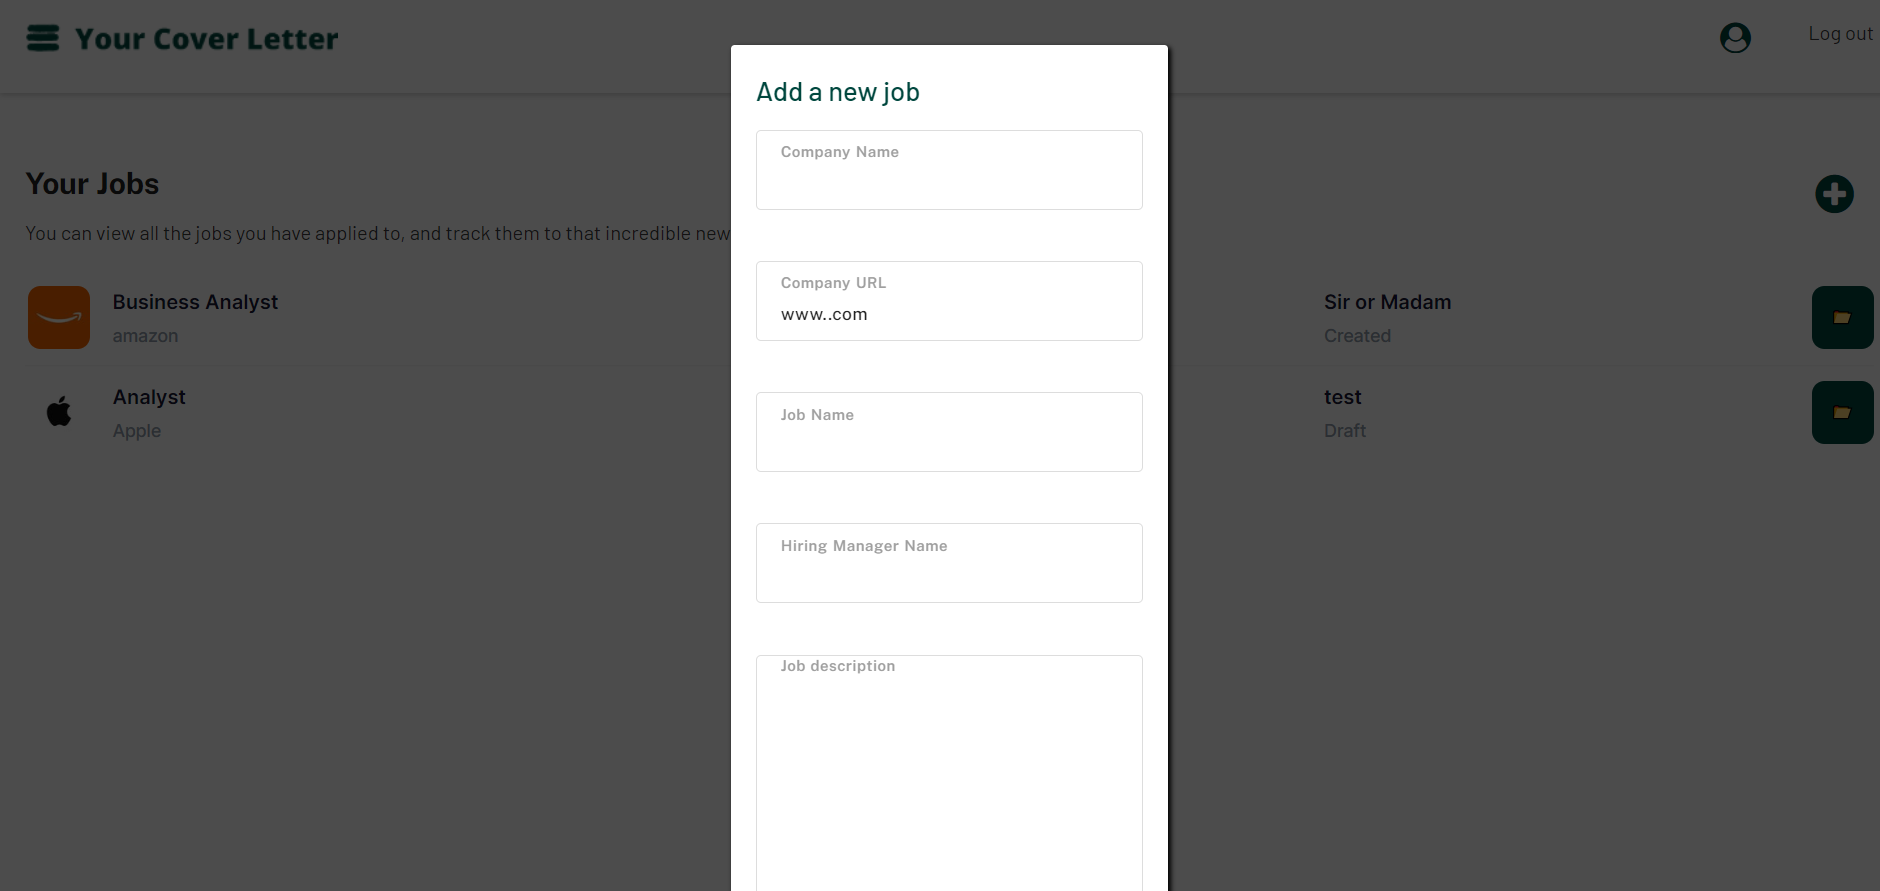Image resolution: width=1880 pixels, height=891 pixels.
Task: Open the user profile avatar icon
Action: coord(1735,38)
